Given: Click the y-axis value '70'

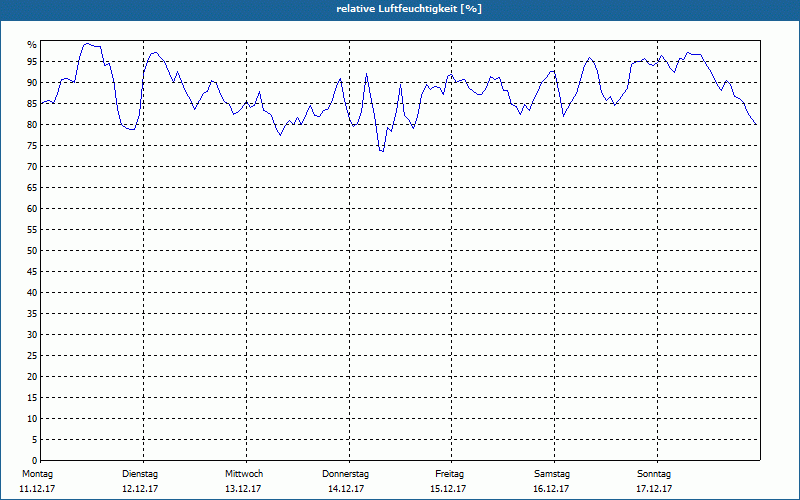Looking at the screenshot, I should (32, 167).
